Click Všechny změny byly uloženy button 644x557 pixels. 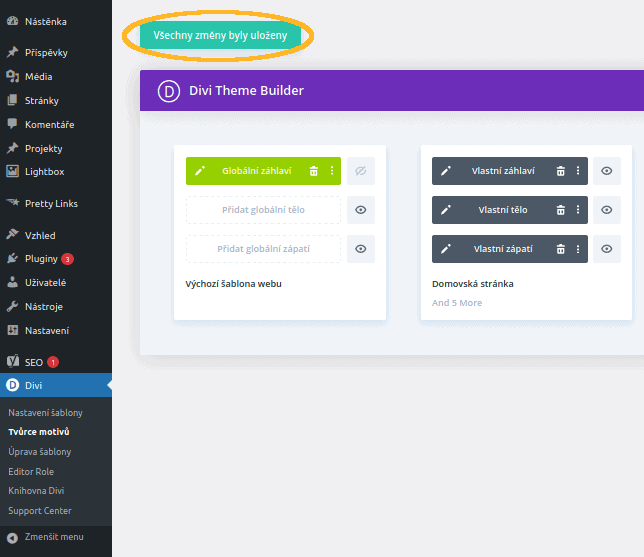click(x=220, y=35)
